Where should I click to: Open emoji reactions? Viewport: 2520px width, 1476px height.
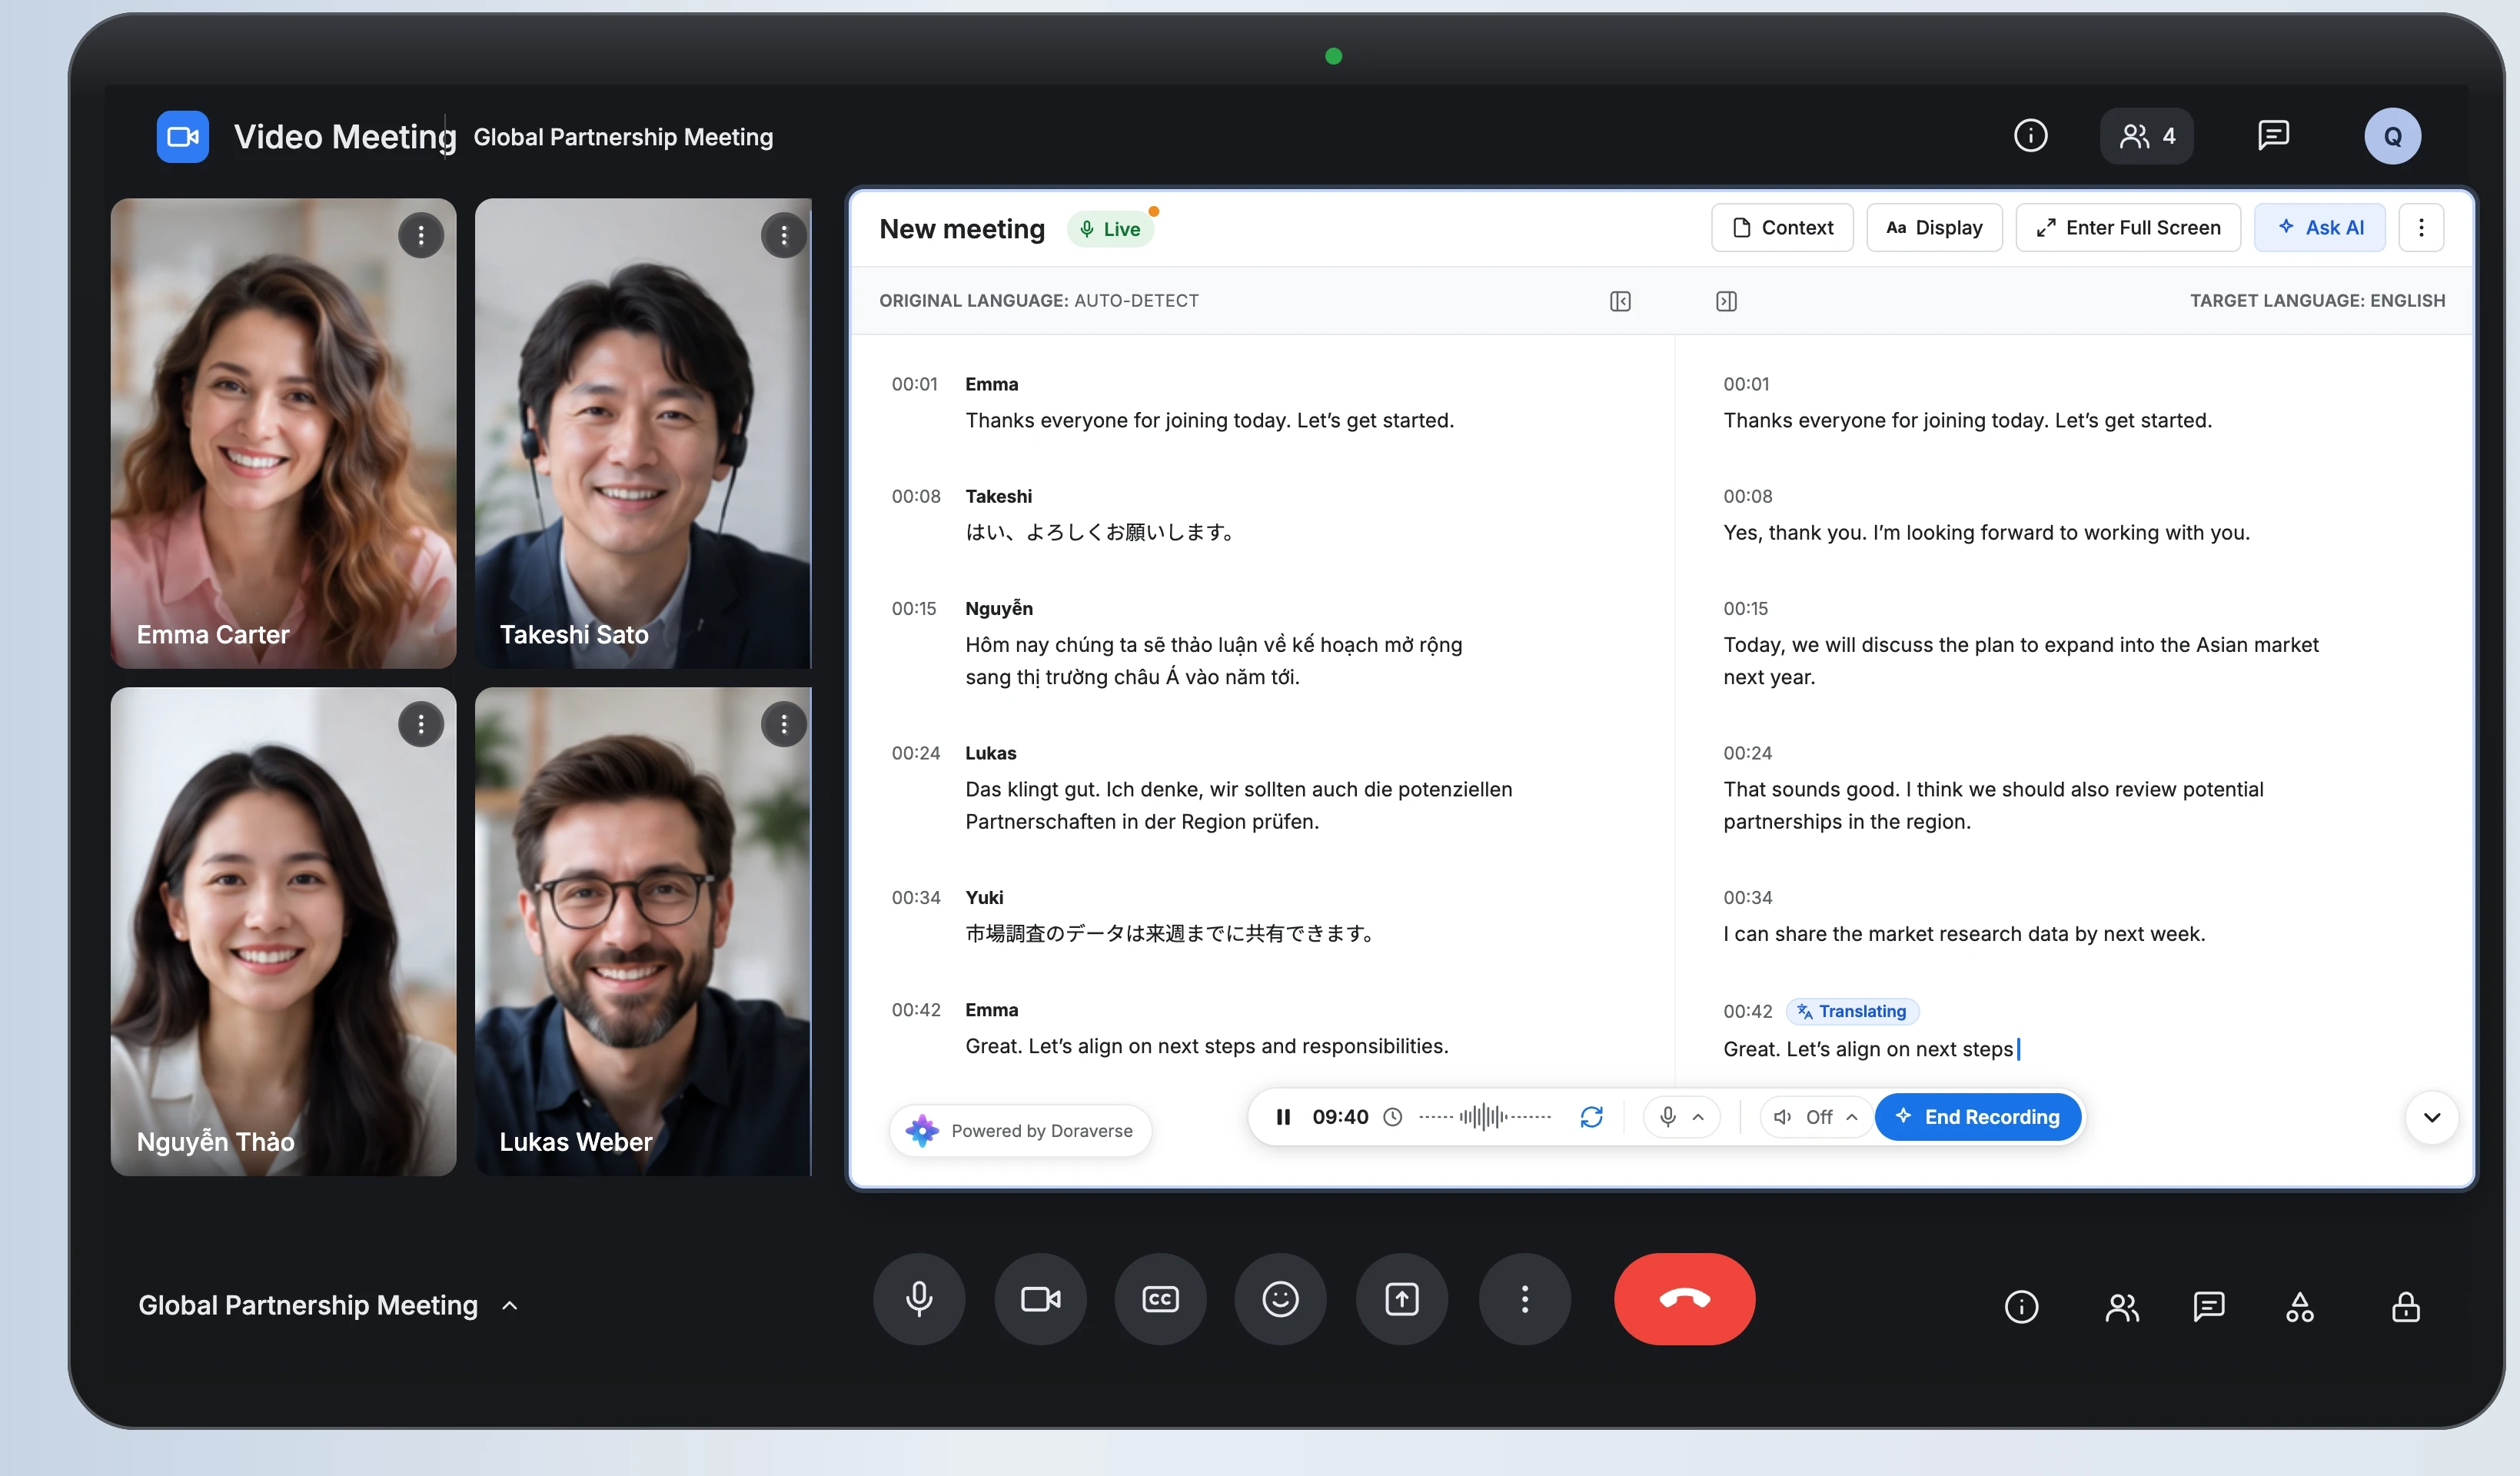coord(1280,1299)
